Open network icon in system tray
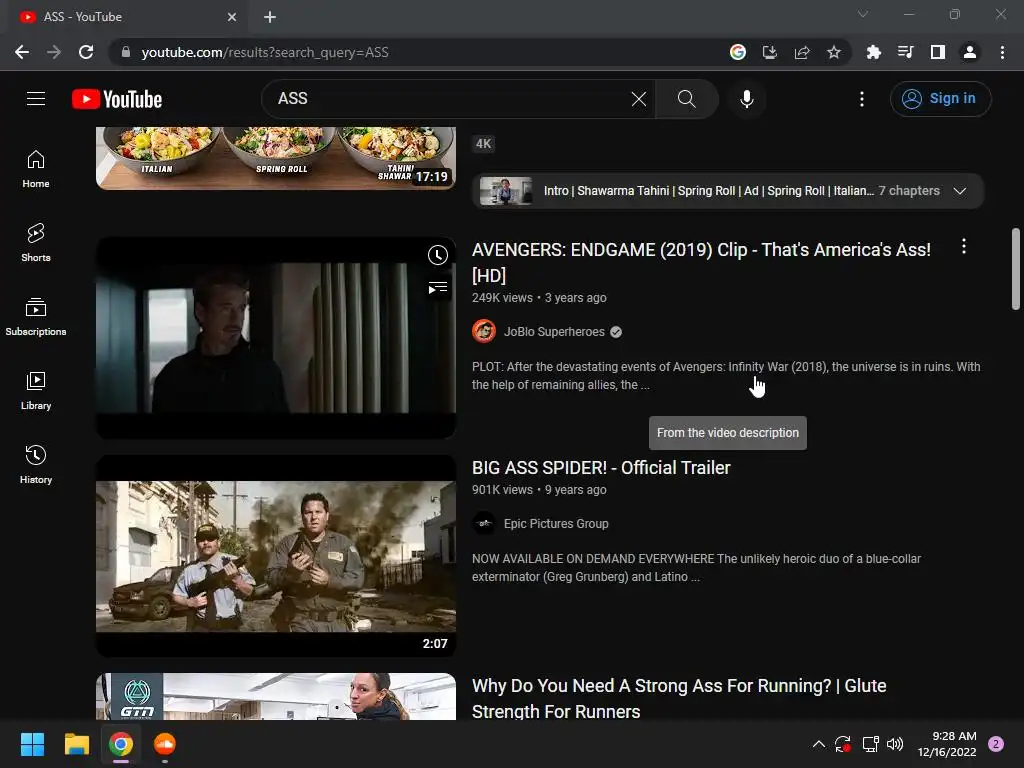The height and width of the screenshot is (768, 1024). point(870,744)
